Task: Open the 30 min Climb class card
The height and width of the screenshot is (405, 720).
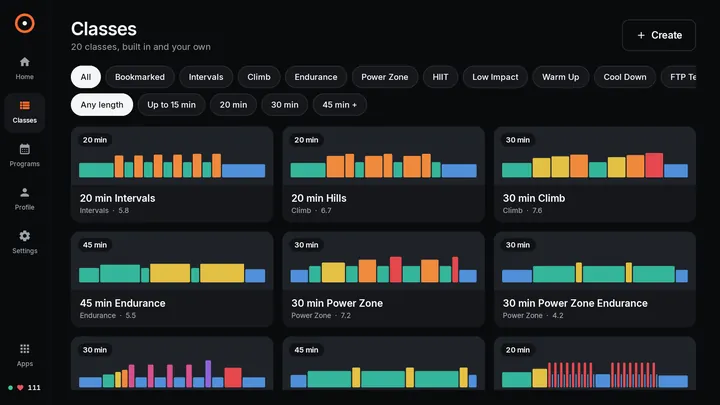Action: pyautogui.click(x=595, y=174)
